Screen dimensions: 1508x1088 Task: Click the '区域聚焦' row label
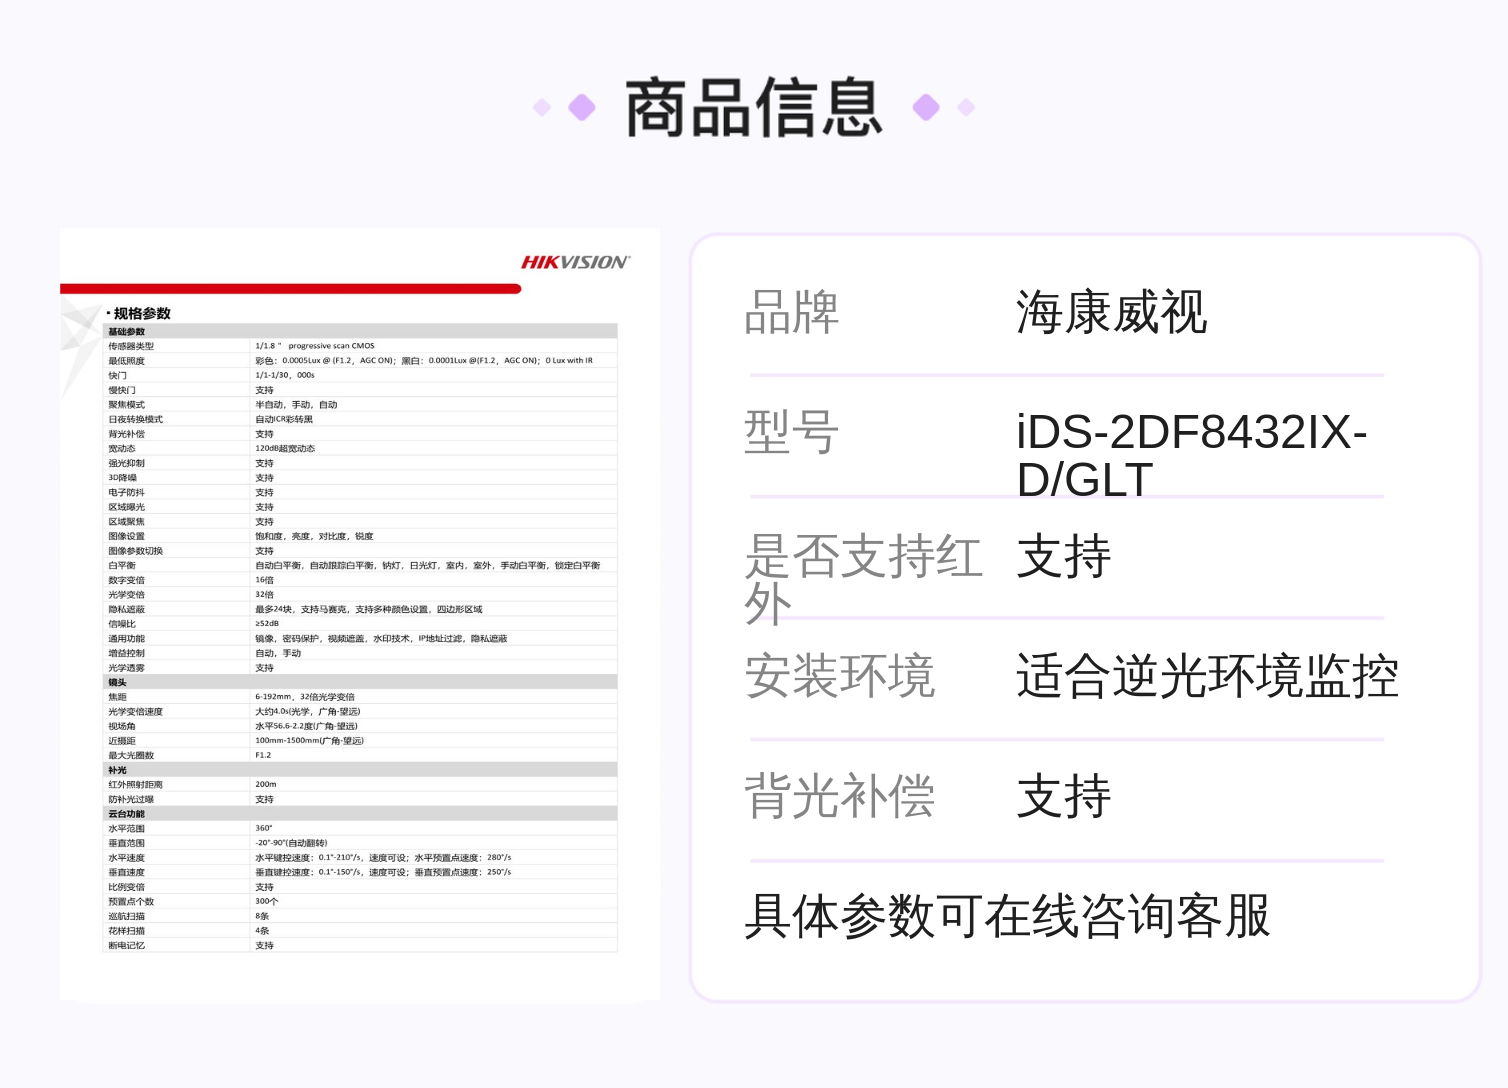pyautogui.click(x=127, y=521)
